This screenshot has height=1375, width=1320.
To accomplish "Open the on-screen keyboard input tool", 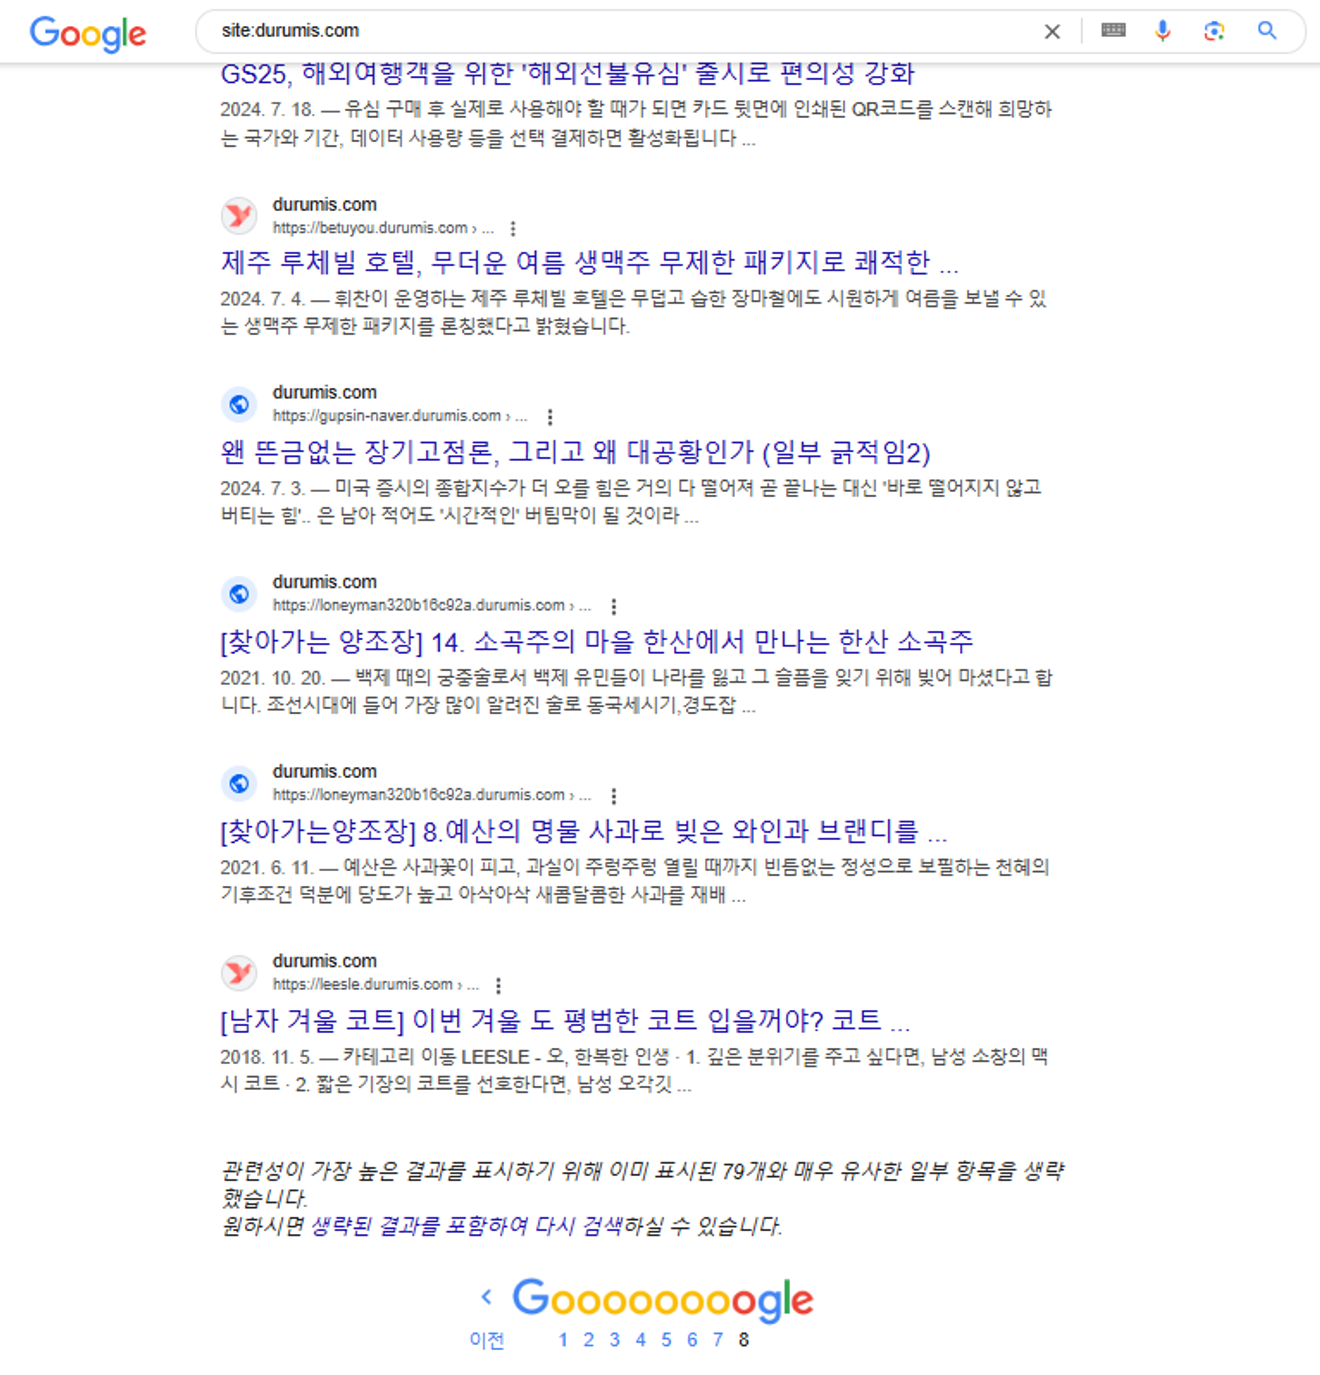I will pyautogui.click(x=1113, y=30).
